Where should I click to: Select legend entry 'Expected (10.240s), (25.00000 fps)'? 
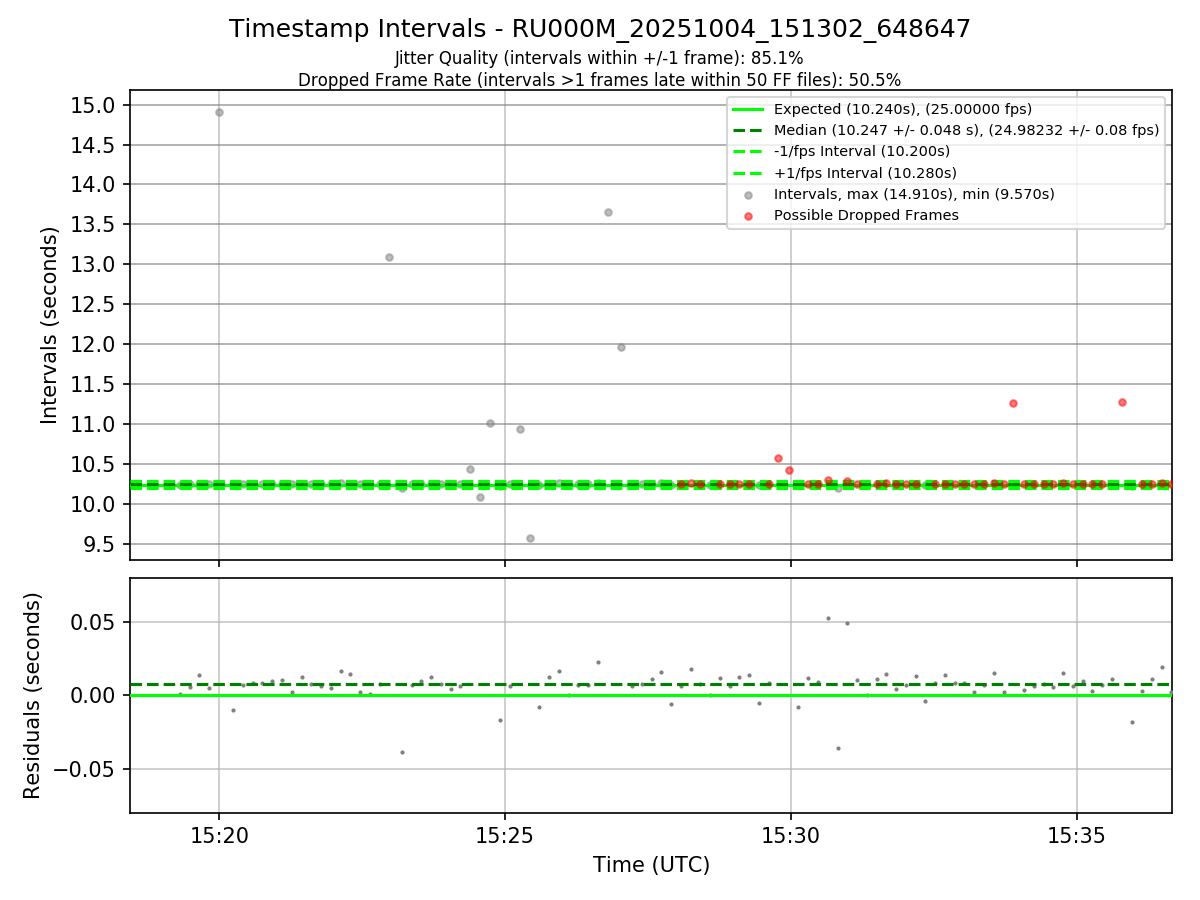pyautogui.click(x=903, y=109)
